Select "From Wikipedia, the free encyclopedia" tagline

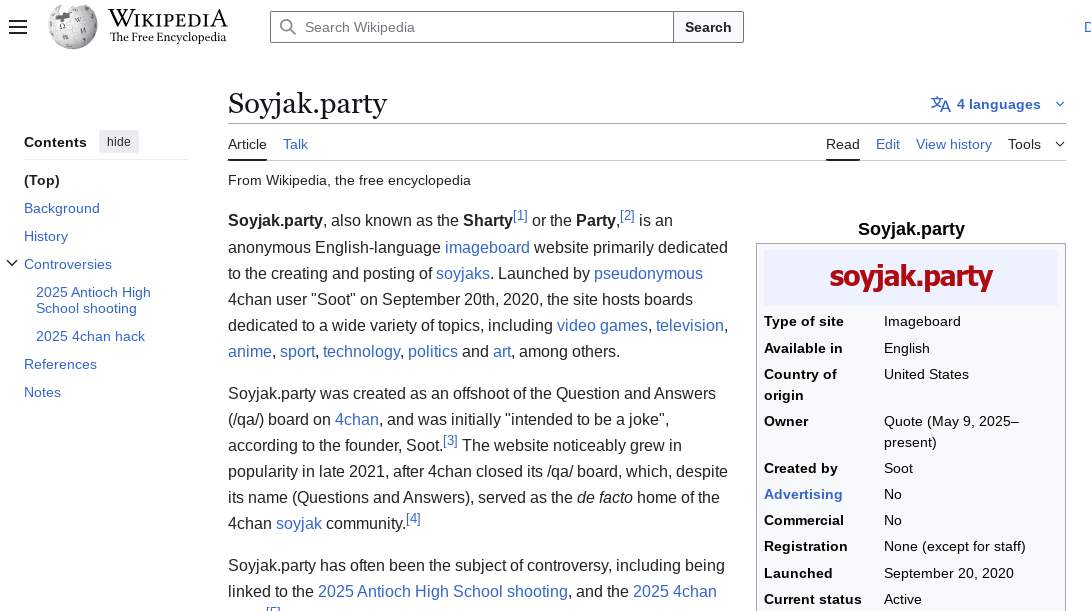[349, 180]
